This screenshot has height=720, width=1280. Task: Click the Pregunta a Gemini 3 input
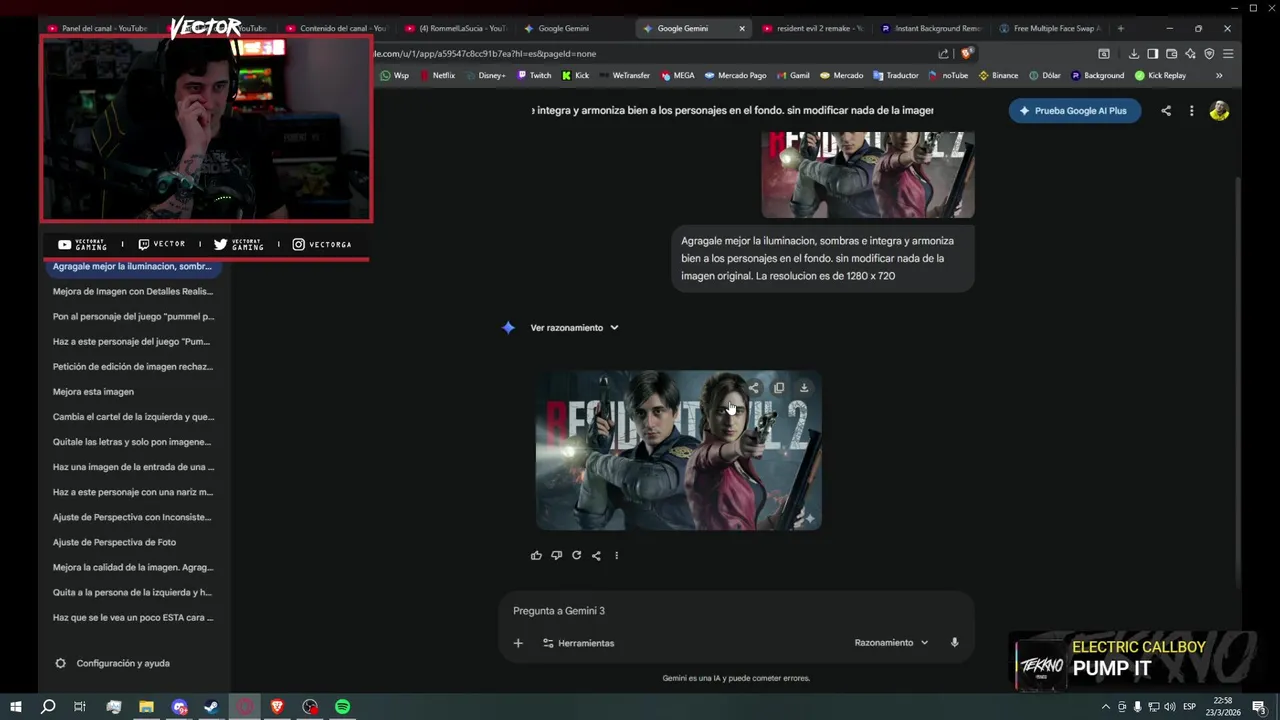click(736, 611)
